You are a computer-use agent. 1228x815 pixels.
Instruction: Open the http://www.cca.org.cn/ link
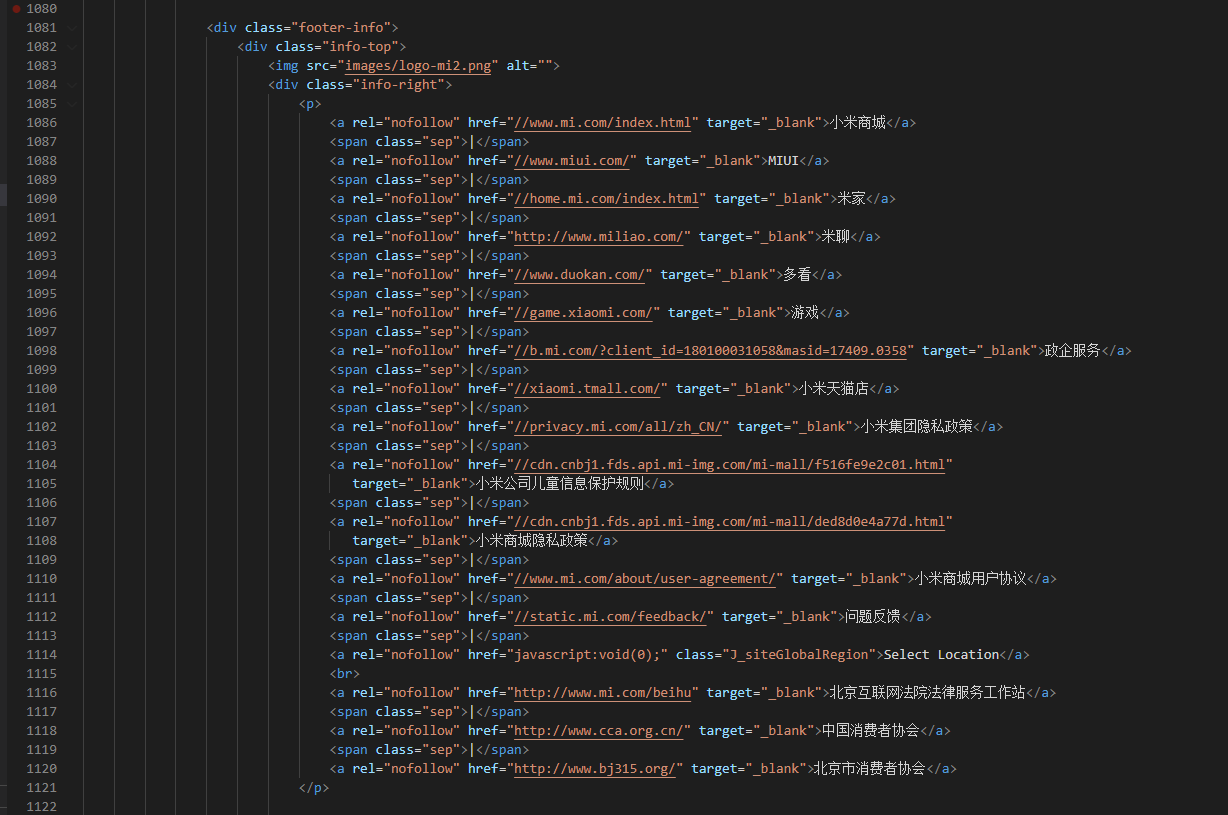click(x=598, y=730)
